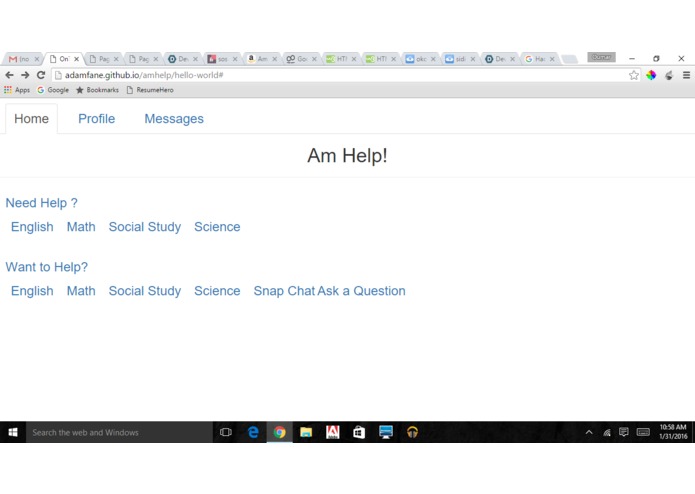This screenshot has height=494, width=695.
Task: Choose Social Study under Need Help
Action: 145,227
